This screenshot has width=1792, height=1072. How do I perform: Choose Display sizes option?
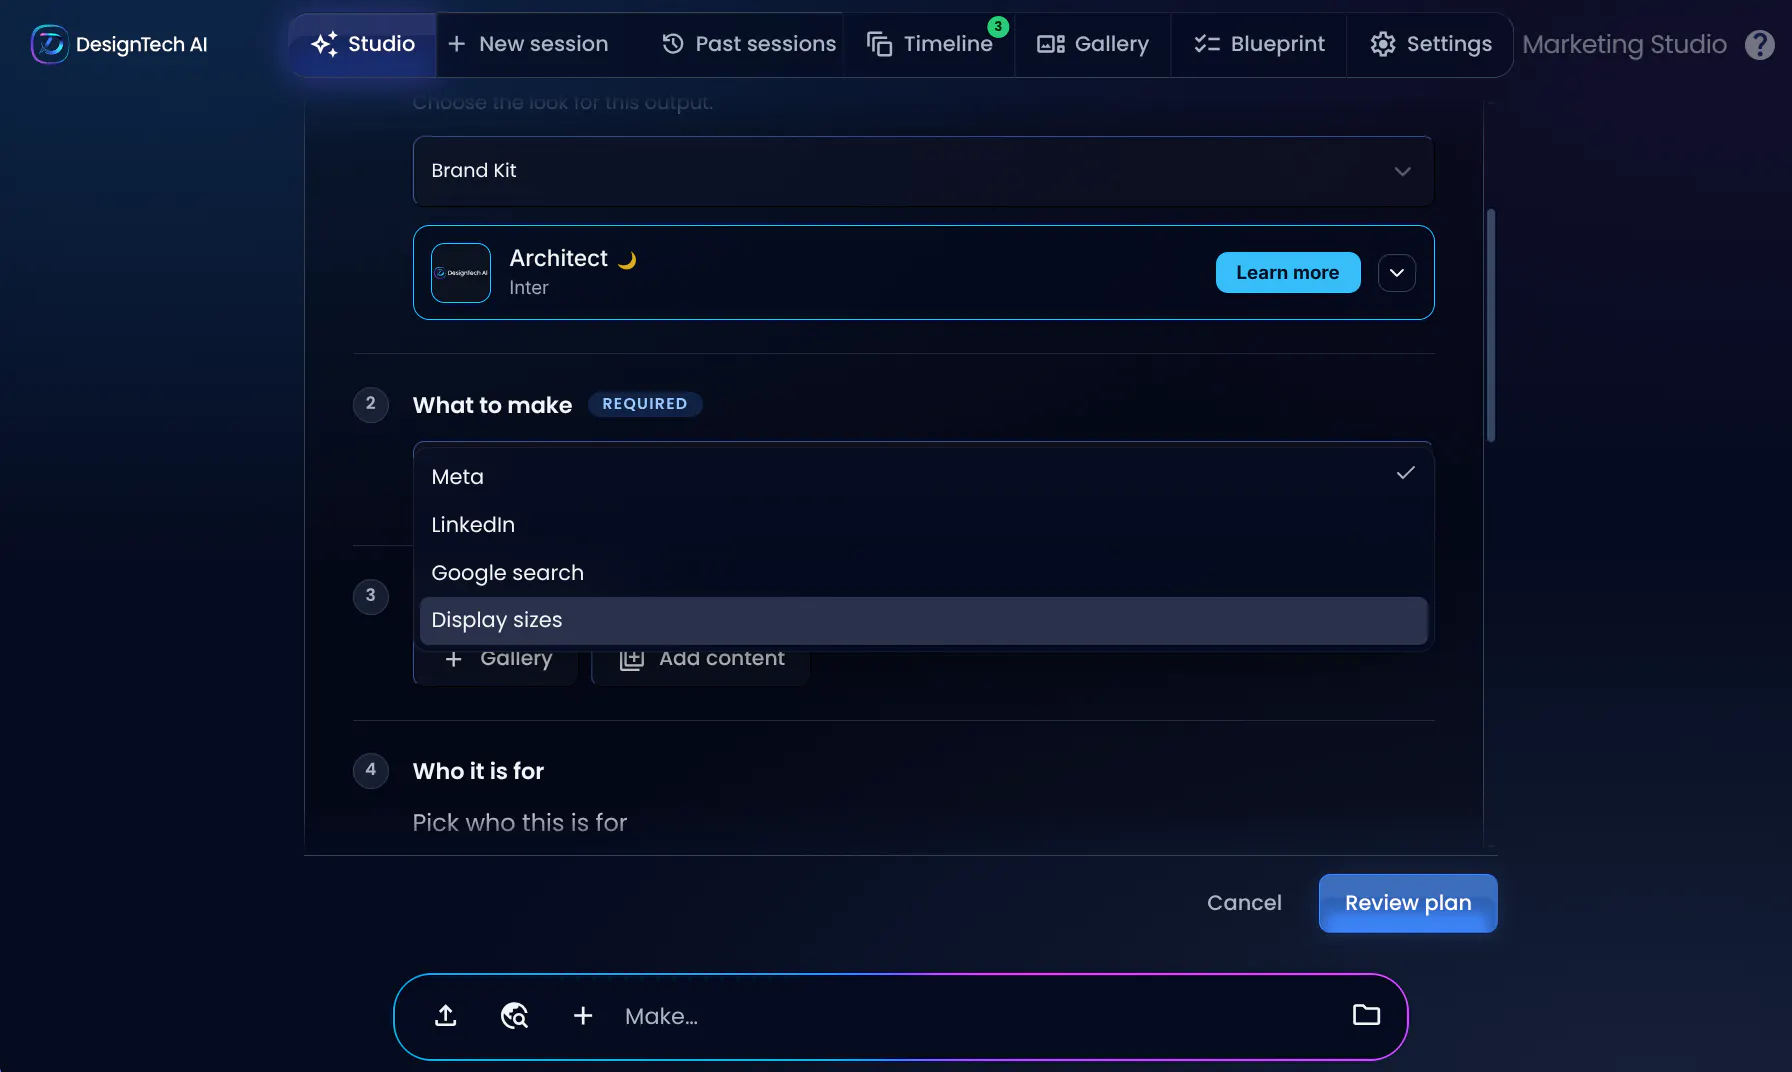[923, 620]
